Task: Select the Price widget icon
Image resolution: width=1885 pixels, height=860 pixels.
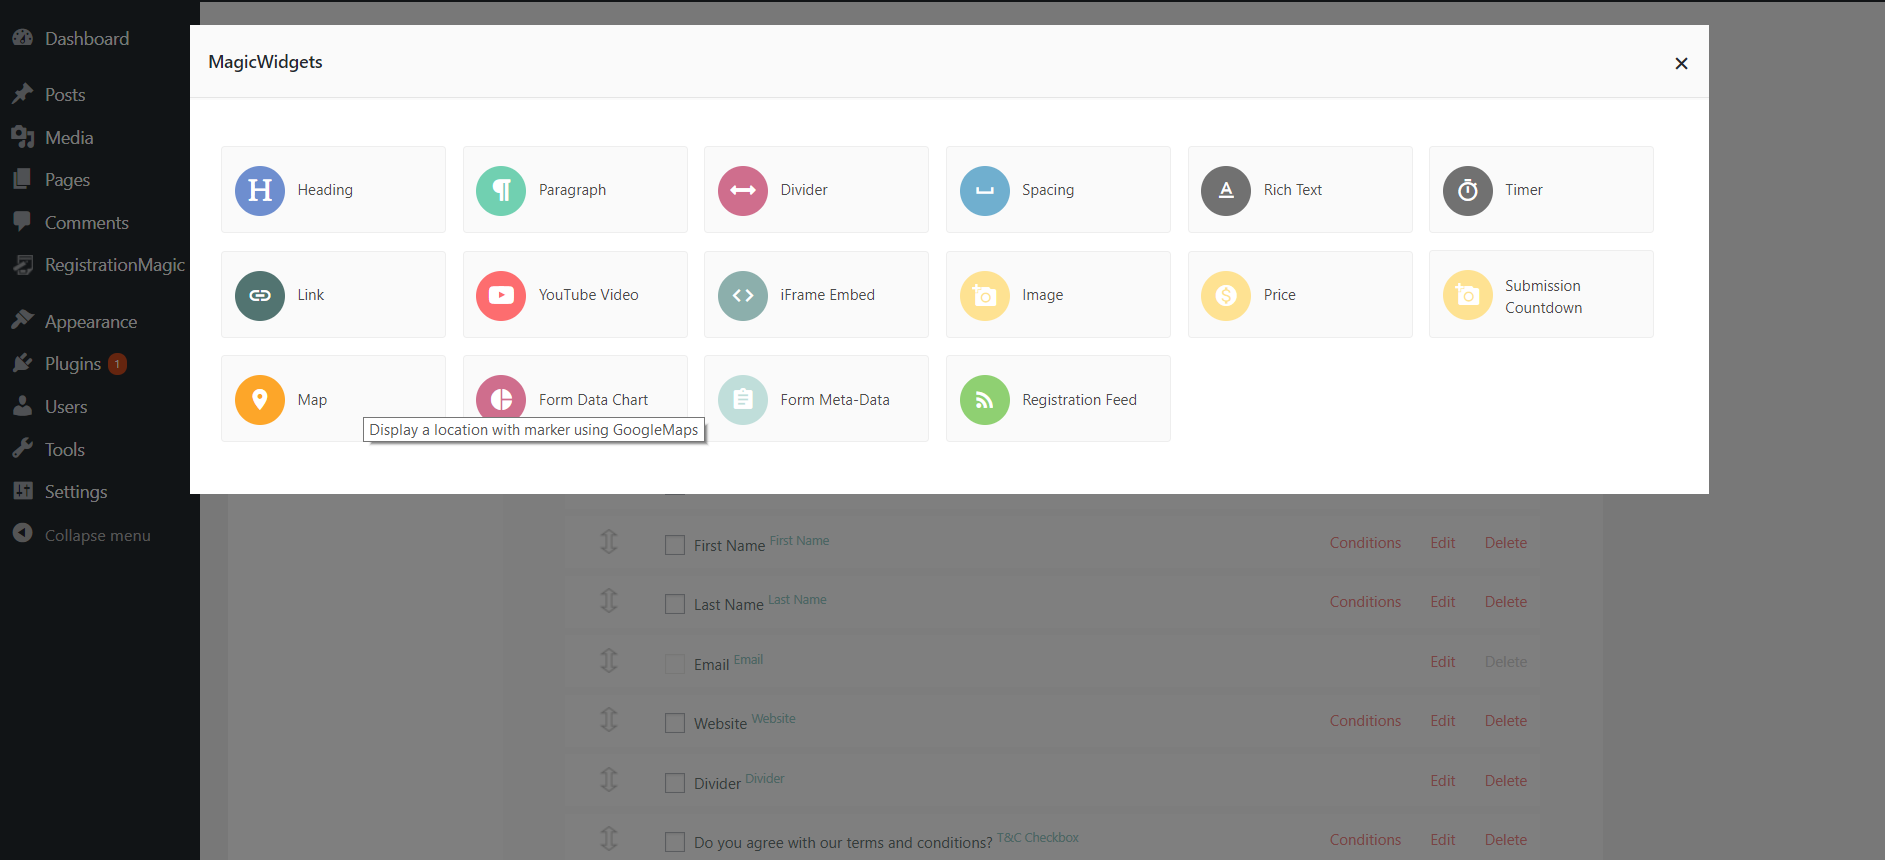Action: point(1226,295)
